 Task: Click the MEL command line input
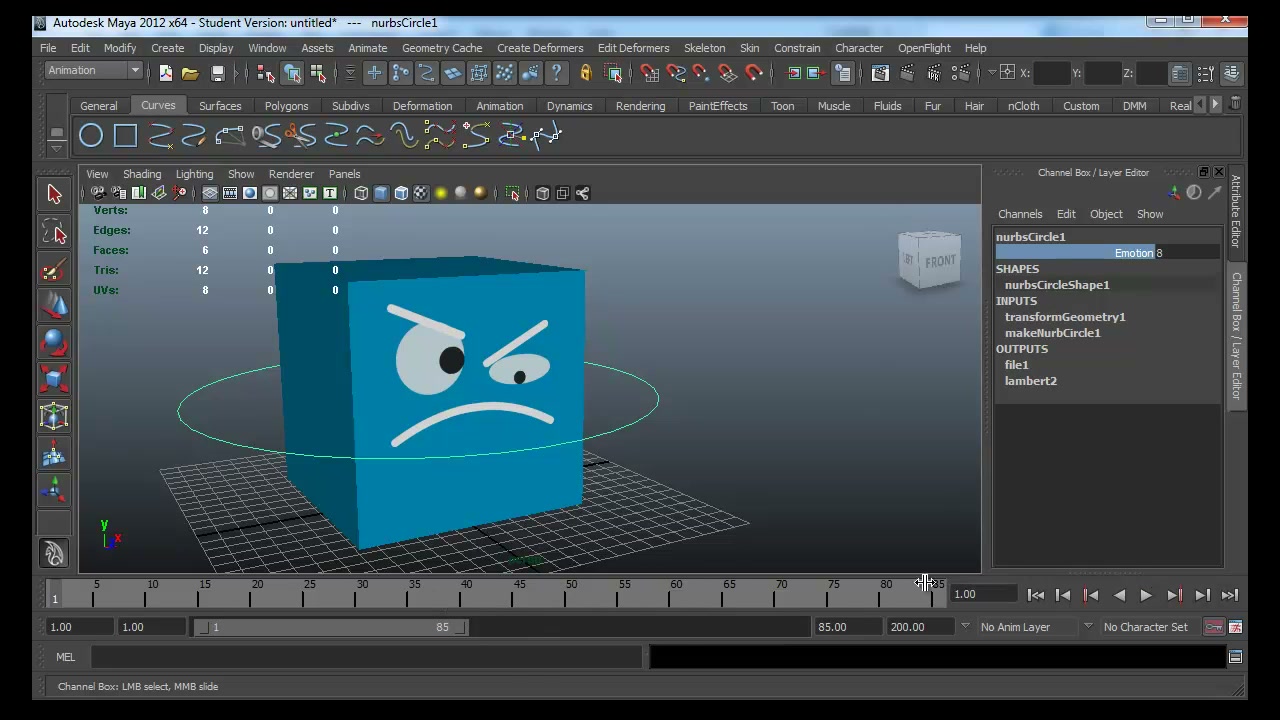[x=366, y=657]
